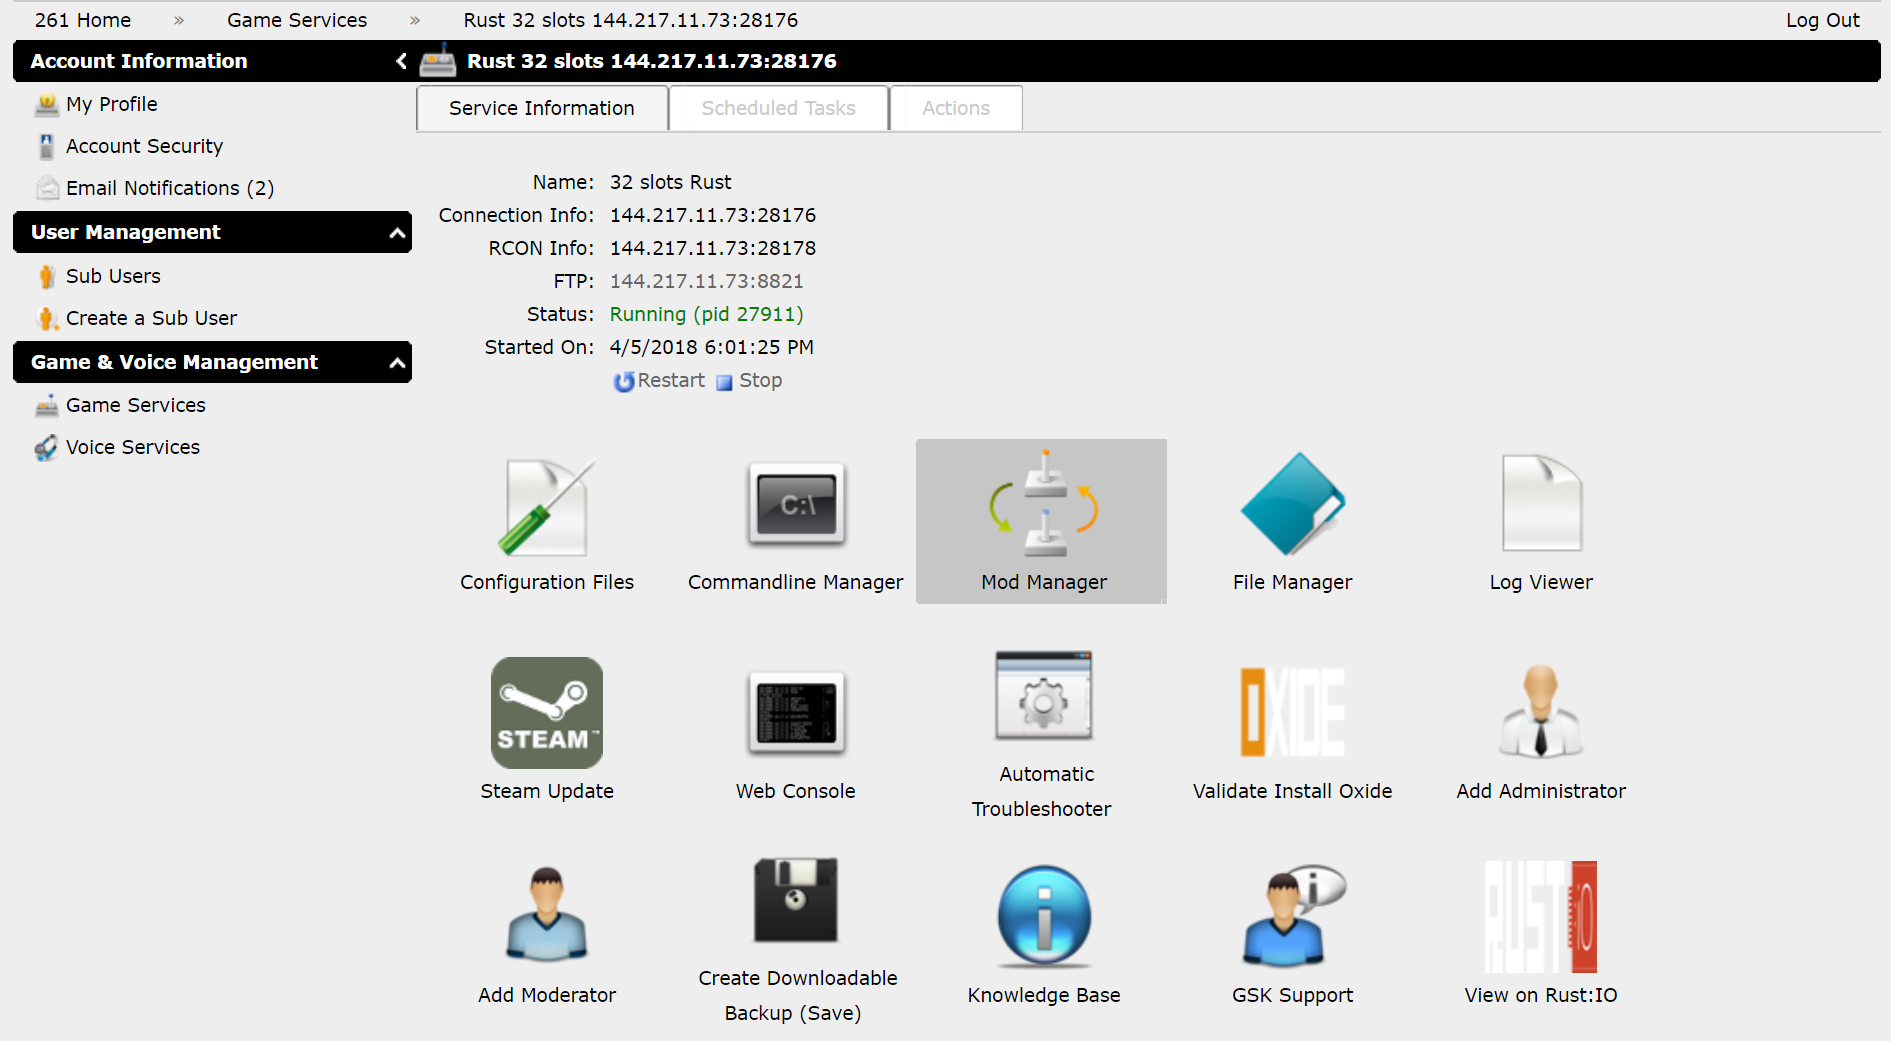Click the Running (pid 27911) status text
Screen dimensions: 1891x1041
click(x=707, y=314)
